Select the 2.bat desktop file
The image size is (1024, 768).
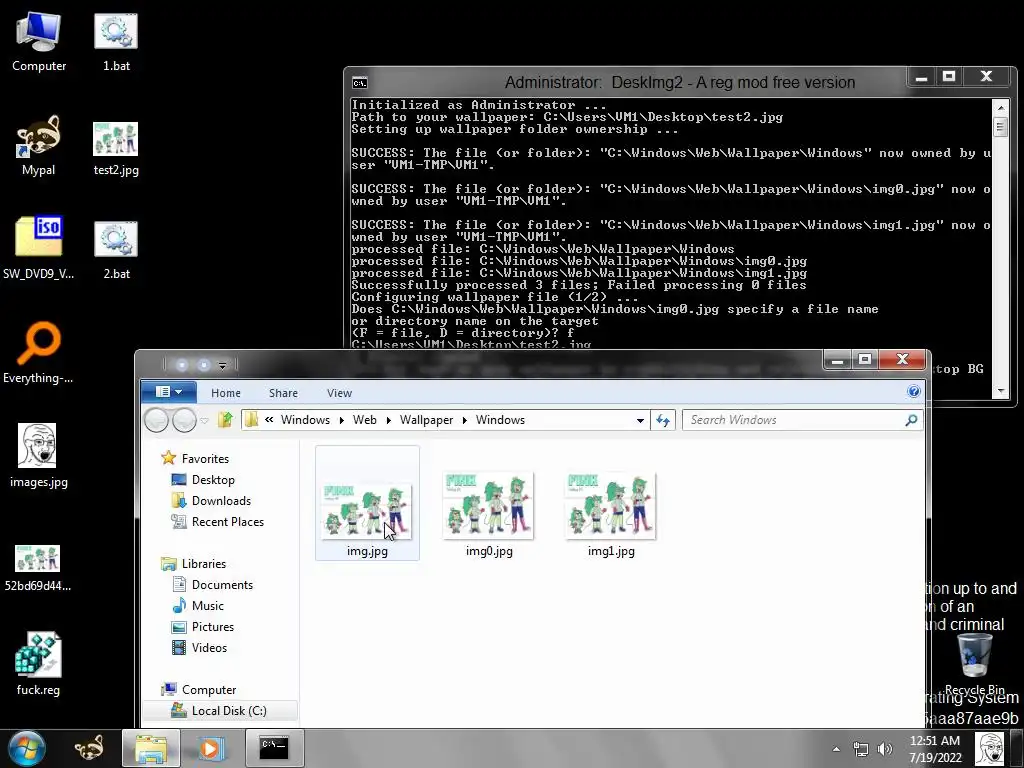(x=116, y=251)
